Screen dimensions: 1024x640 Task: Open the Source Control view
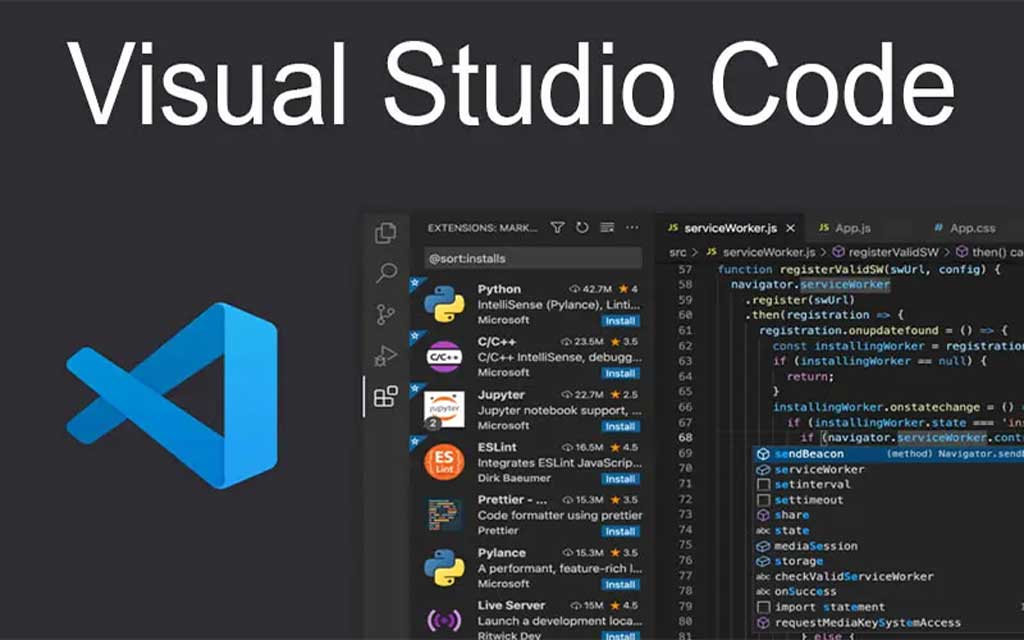[x=385, y=315]
